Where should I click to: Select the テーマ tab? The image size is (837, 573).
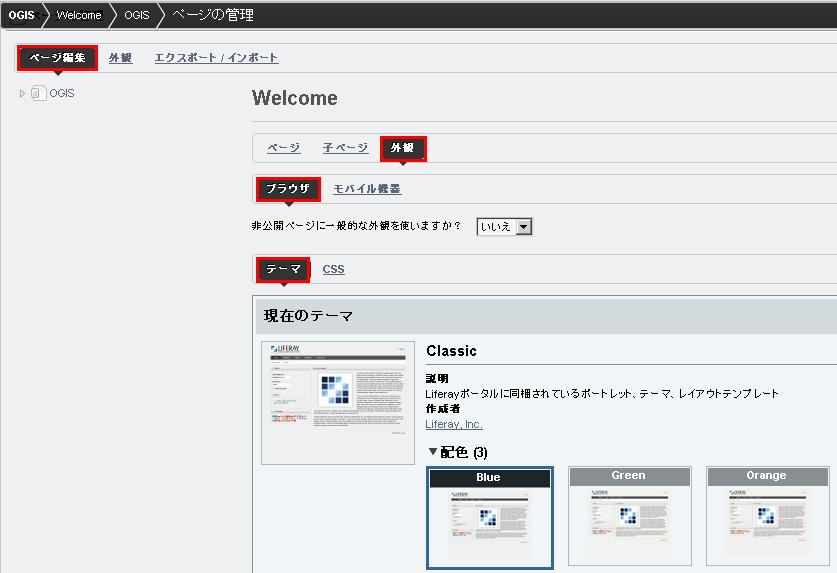point(284,270)
